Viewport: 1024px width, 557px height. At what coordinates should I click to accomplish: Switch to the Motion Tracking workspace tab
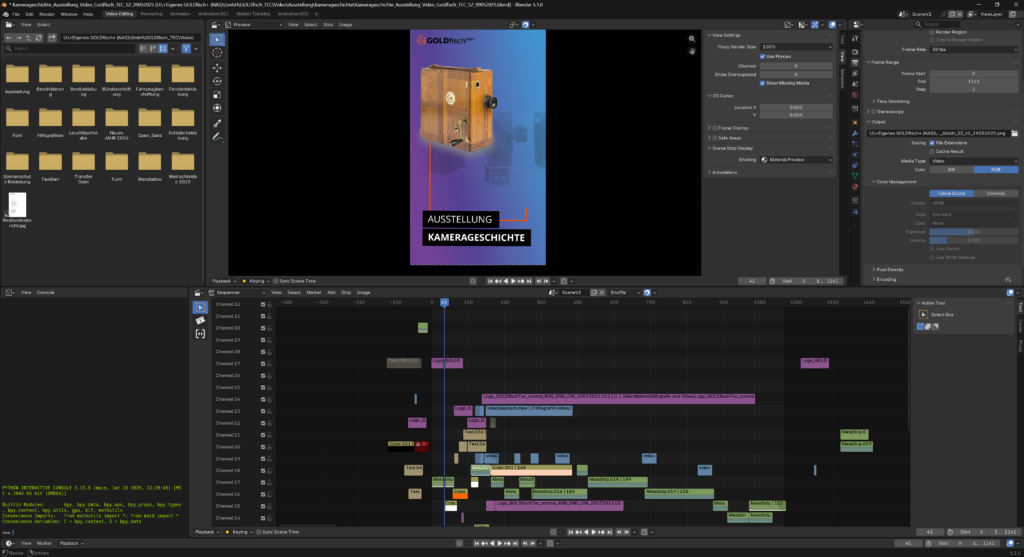point(253,14)
